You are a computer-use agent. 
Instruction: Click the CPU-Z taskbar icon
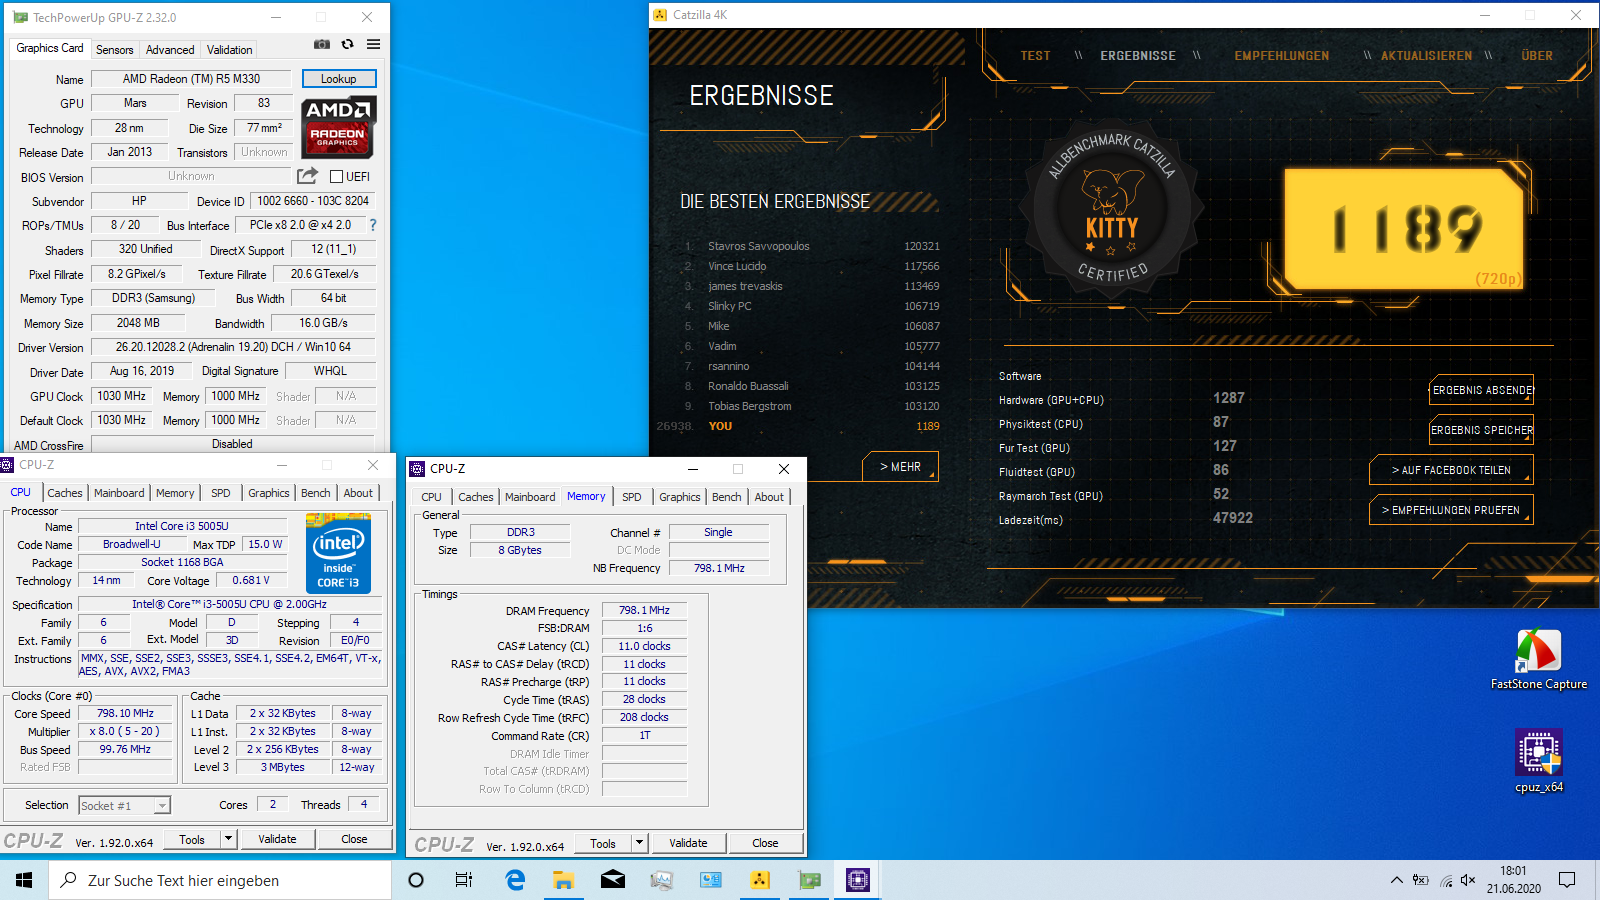click(x=858, y=880)
